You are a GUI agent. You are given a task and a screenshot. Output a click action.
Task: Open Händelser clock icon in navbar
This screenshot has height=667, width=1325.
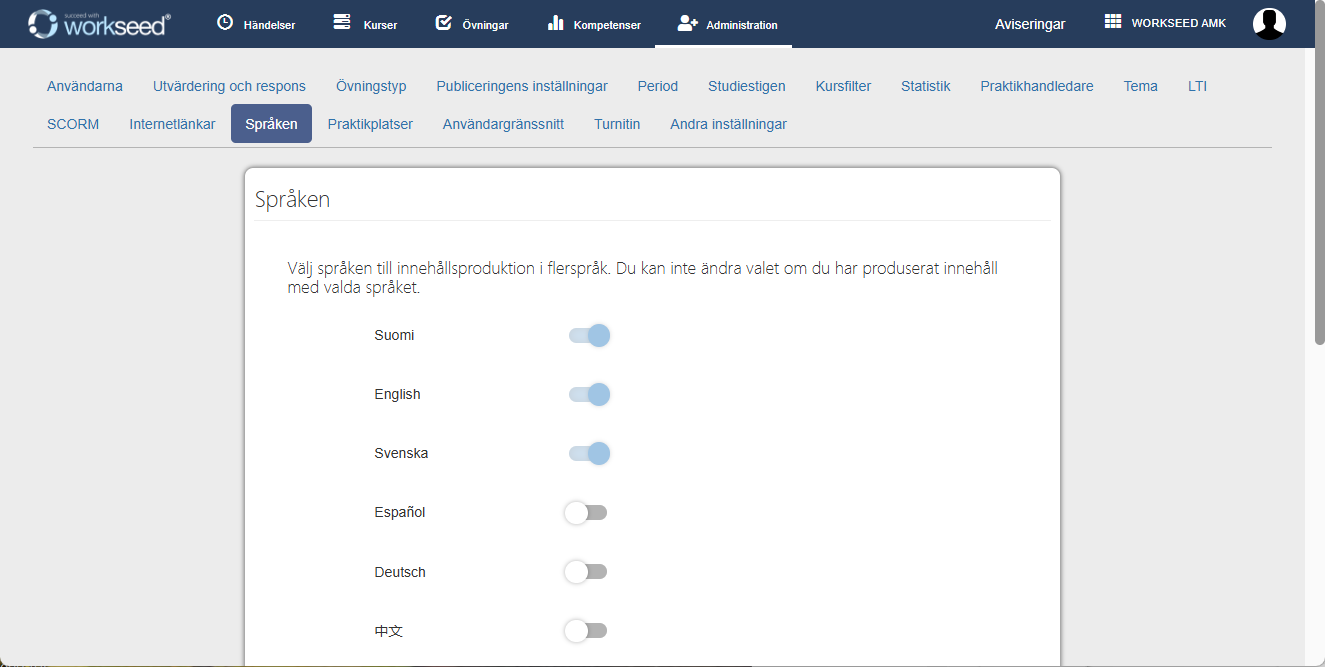225,23
